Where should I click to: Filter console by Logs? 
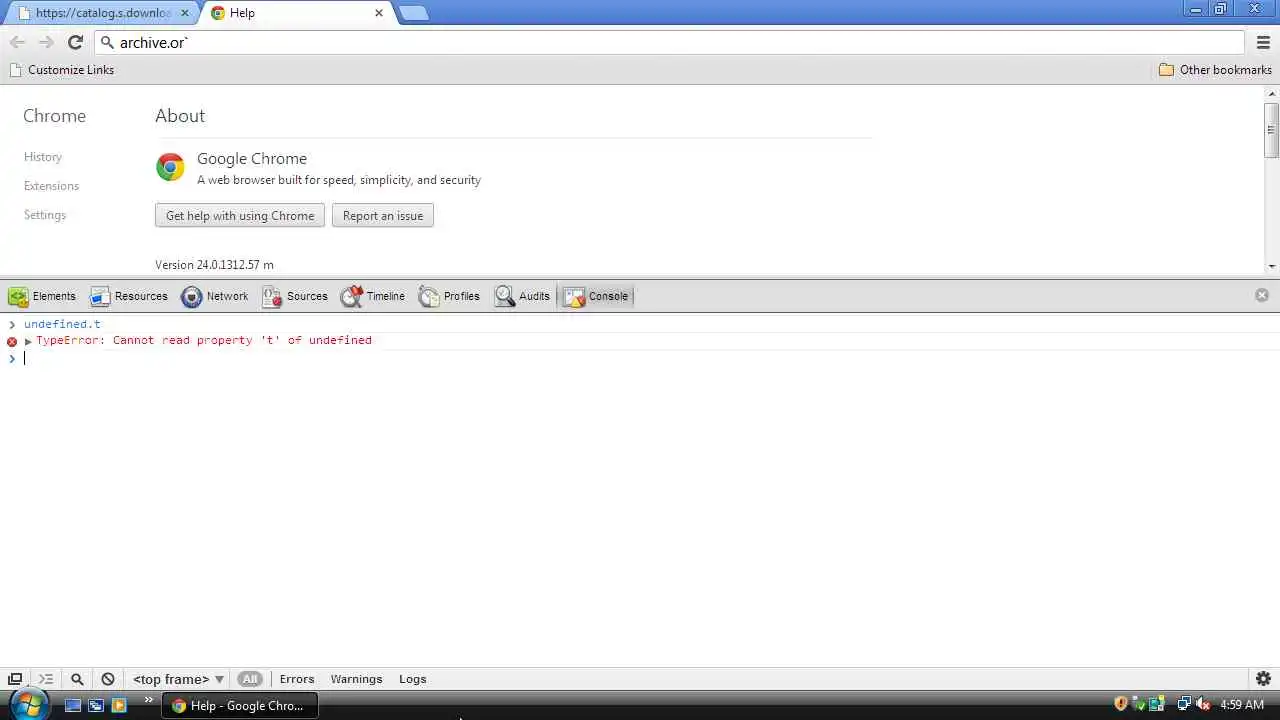[413, 679]
